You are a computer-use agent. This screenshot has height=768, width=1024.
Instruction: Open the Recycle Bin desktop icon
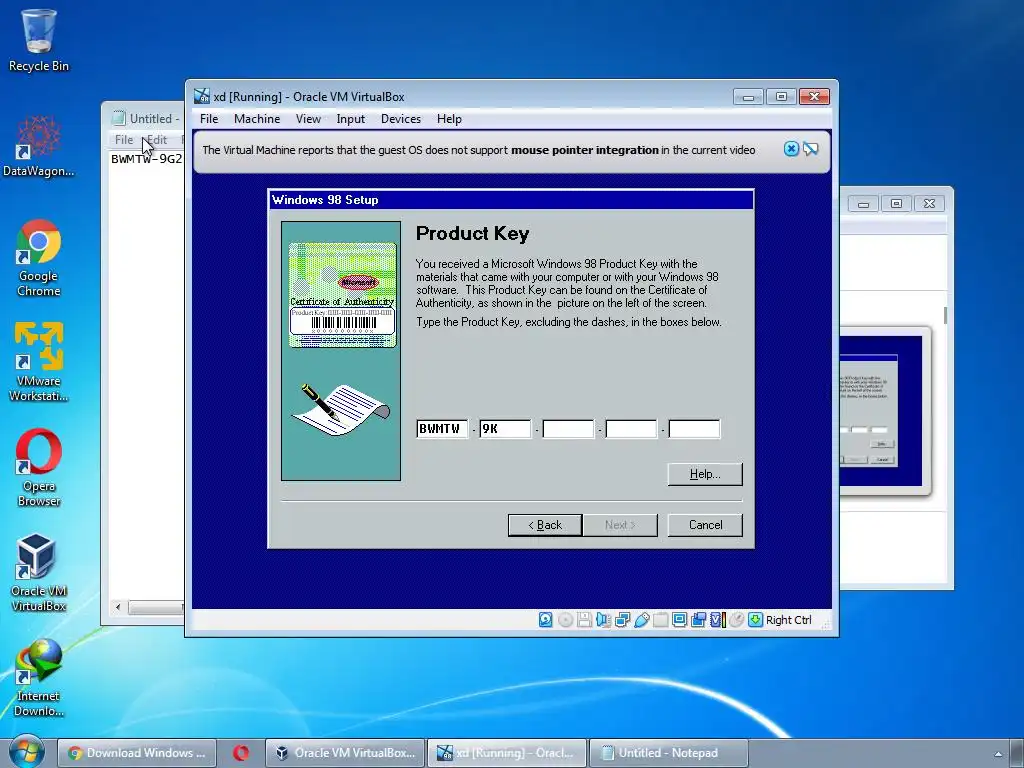(39, 40)
